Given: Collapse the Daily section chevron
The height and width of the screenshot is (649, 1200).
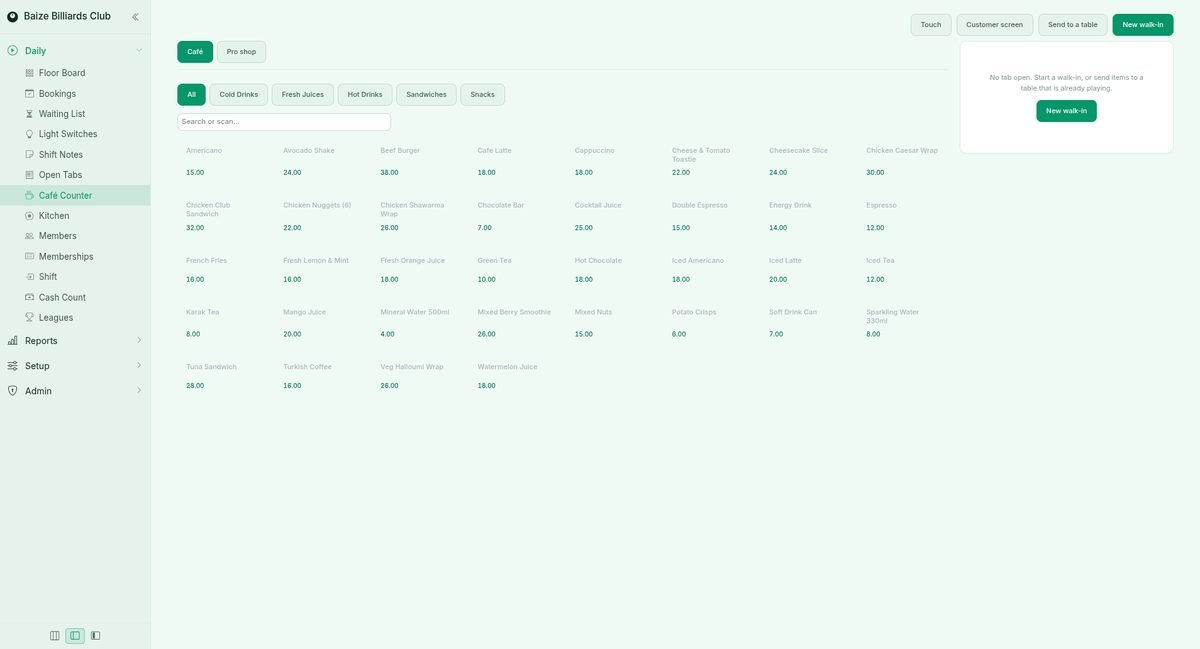Looking at the screenshot, I should point(139,50).
